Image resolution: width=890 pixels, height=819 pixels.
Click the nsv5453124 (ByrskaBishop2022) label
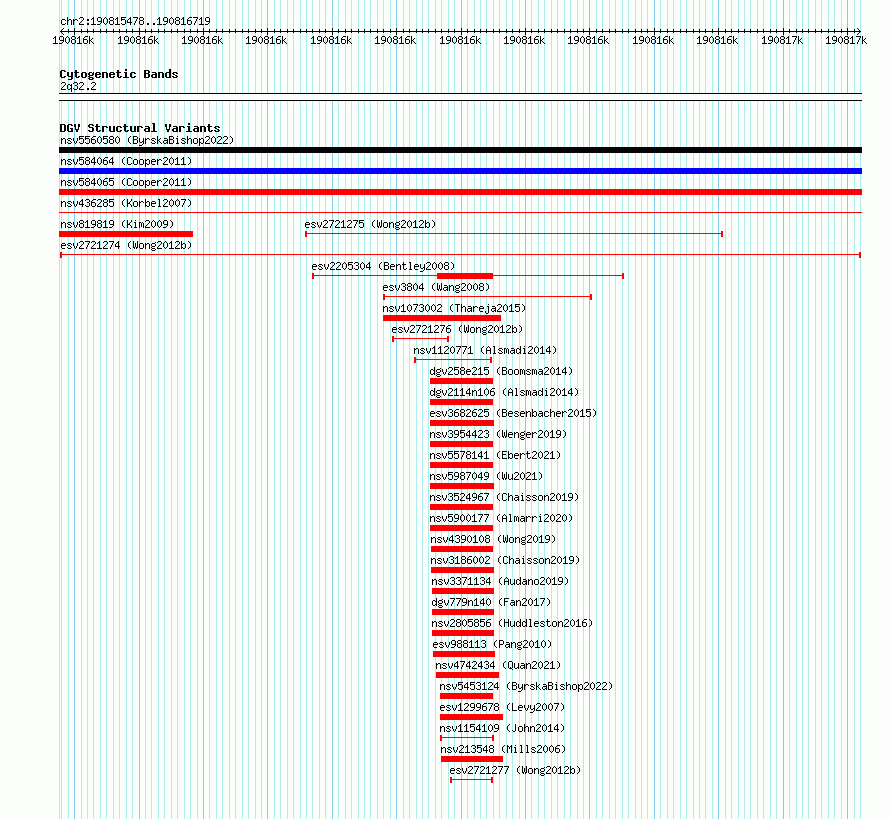[x=526, y=686]
